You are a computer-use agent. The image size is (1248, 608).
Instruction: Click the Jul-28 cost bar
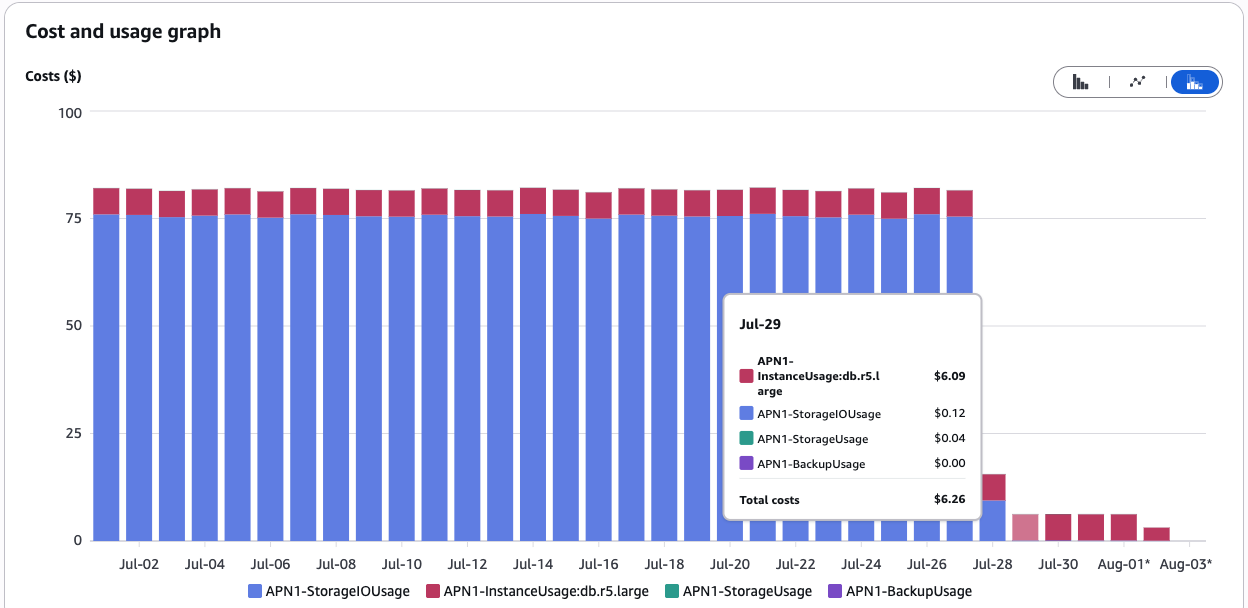point(992,508)
